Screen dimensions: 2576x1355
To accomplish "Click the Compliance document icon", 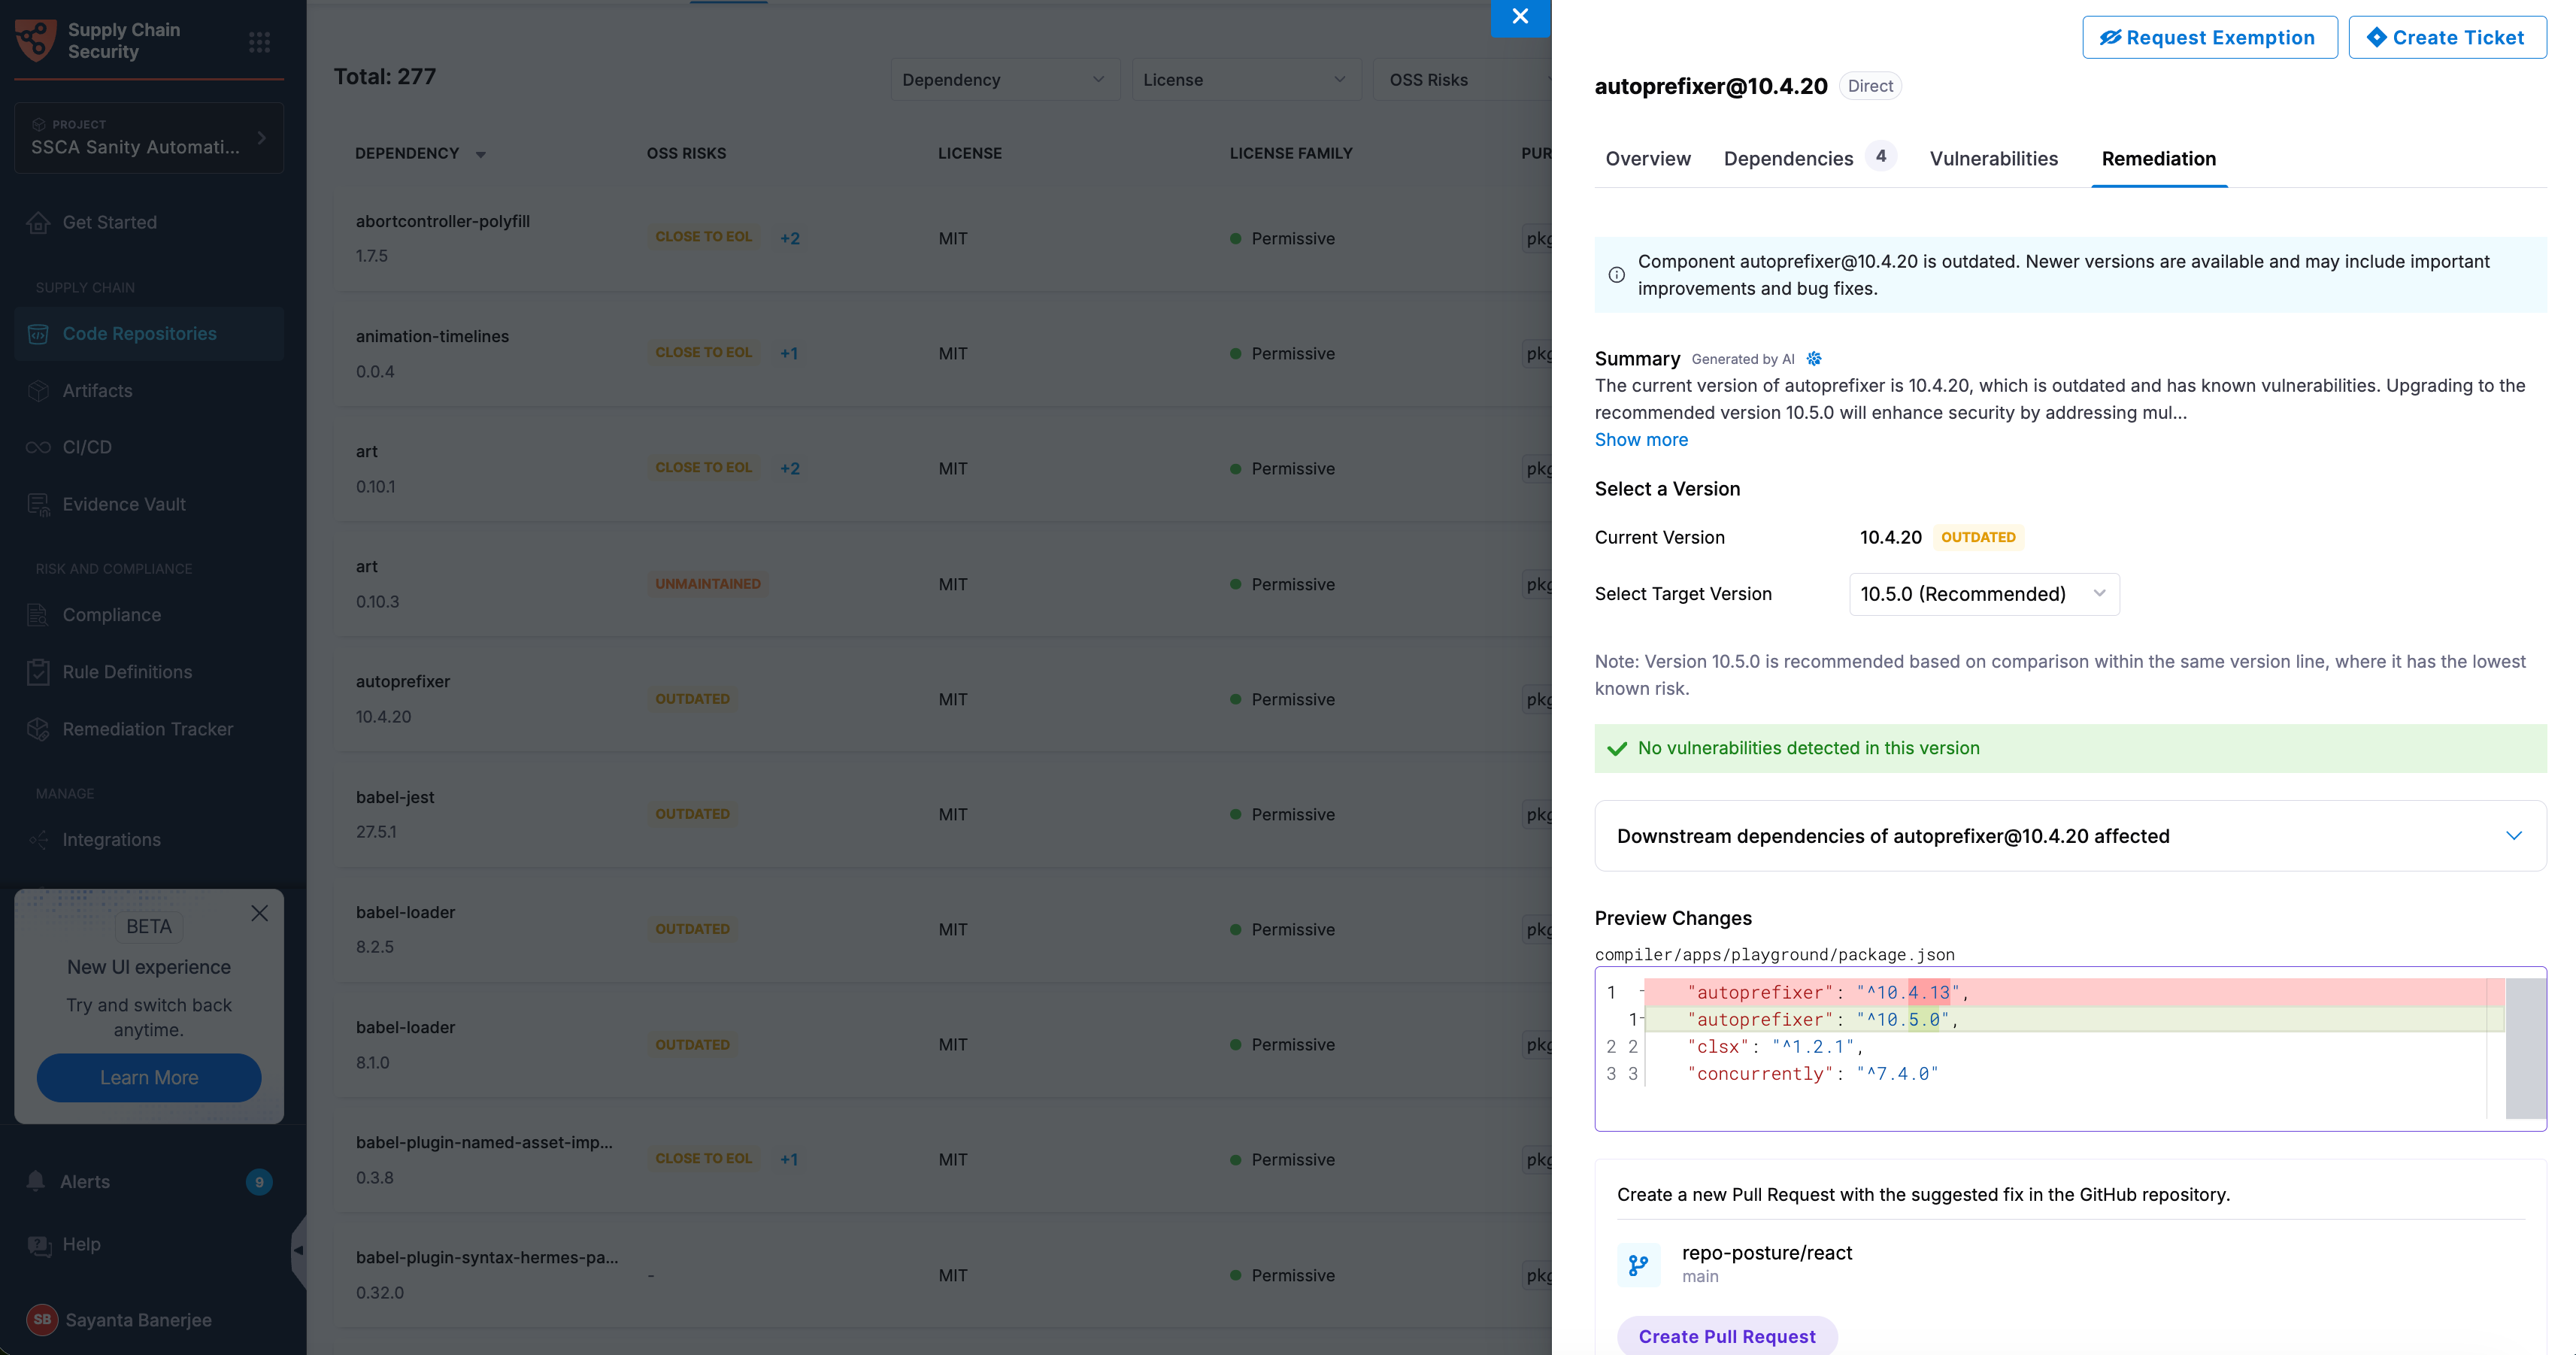I will [x=38, y=615].
